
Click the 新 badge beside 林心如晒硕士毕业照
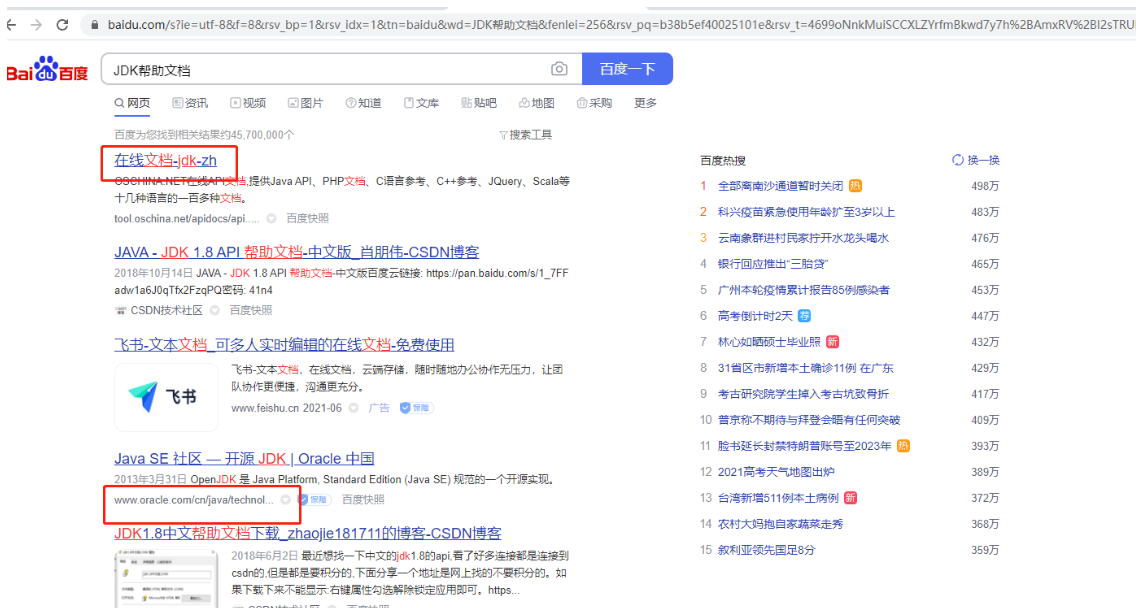point(832,342)
